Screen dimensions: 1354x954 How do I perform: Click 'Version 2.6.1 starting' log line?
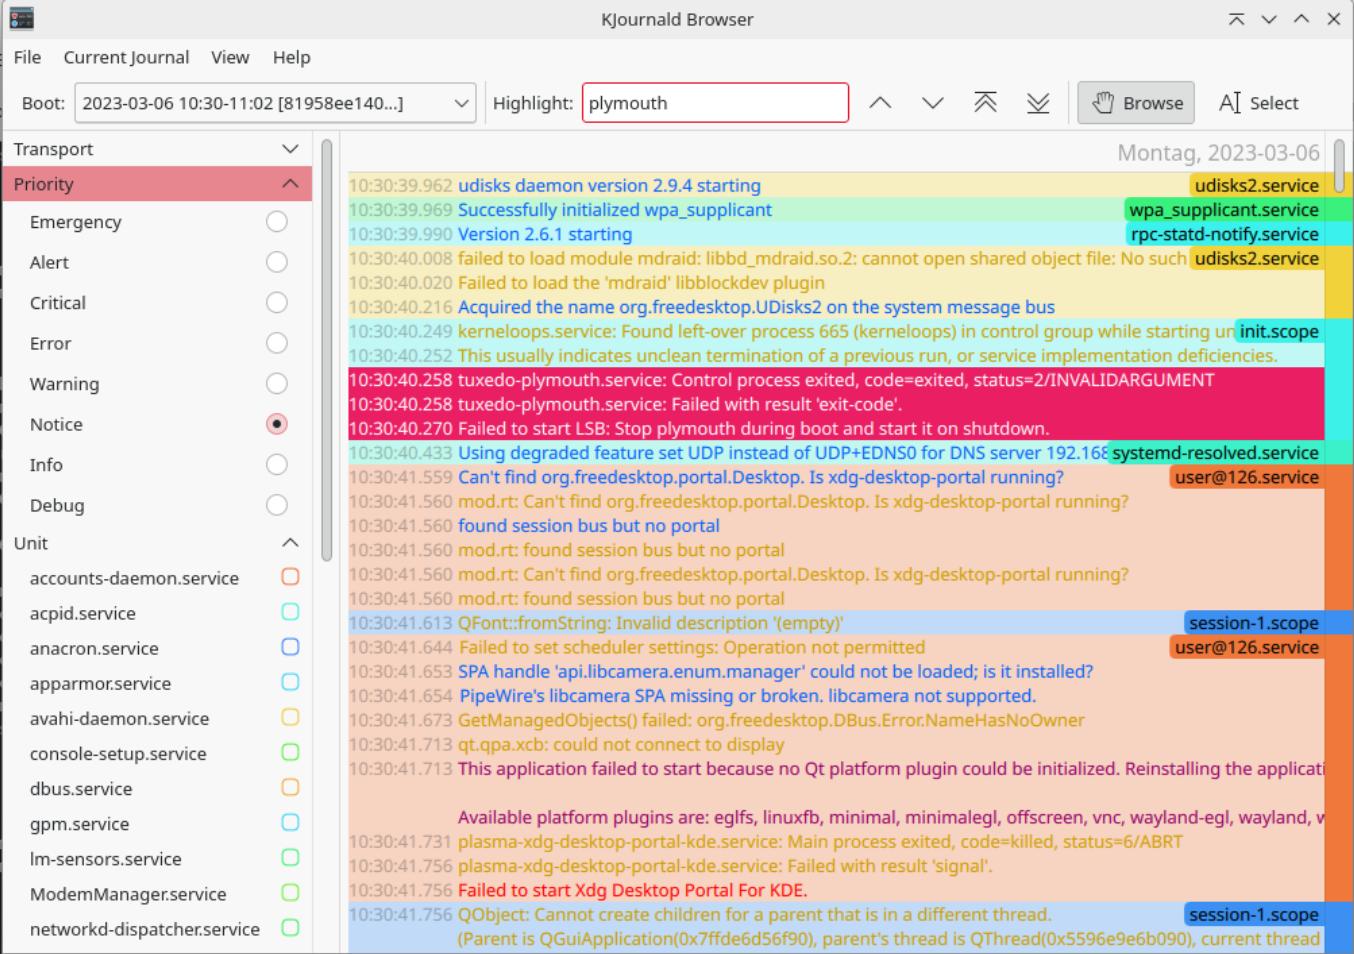pyautogui.click(x=545, y=234)
